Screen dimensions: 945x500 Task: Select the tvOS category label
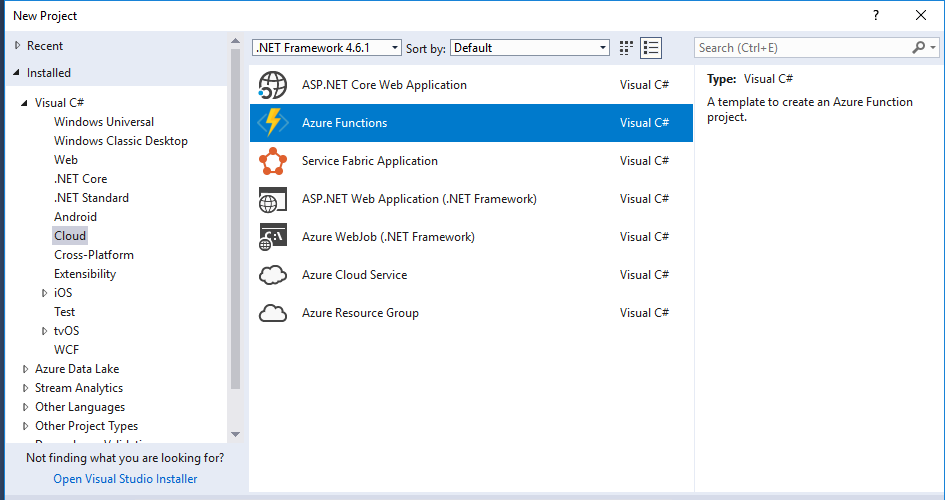point(66,331)
